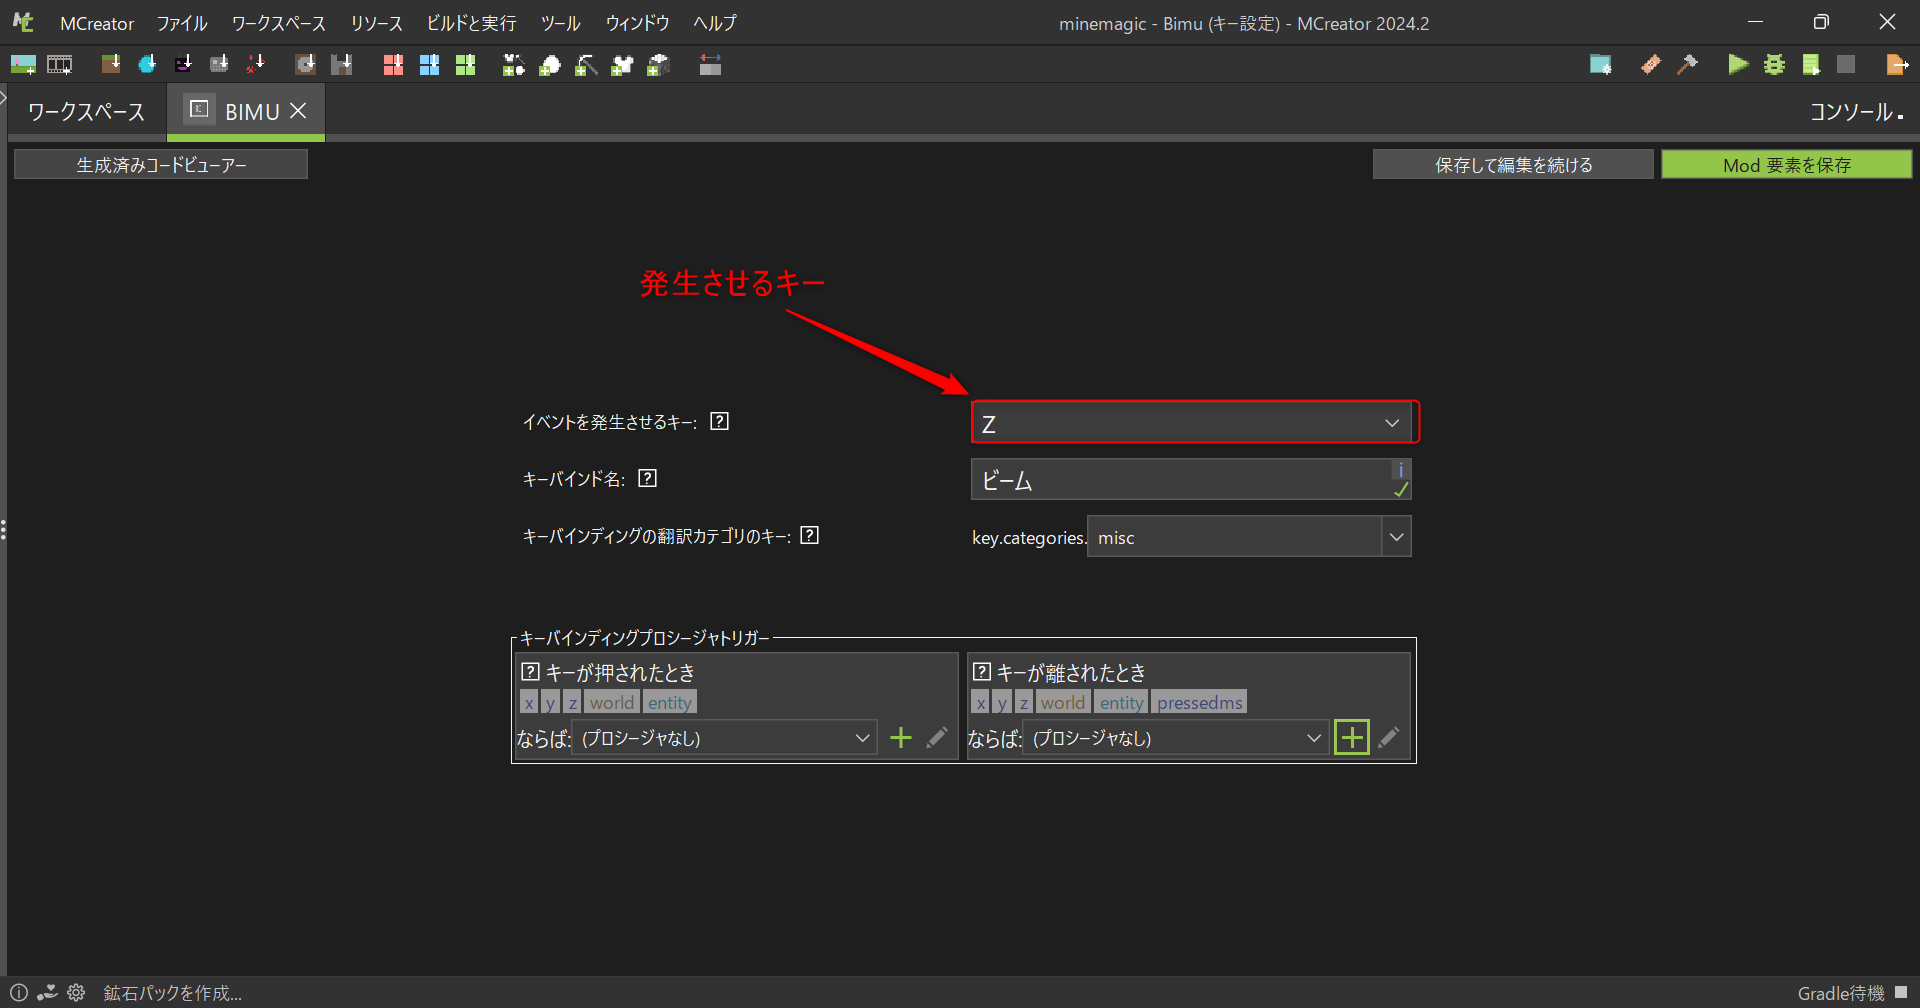Image resolution: width=1920 pixels, height=1008 pixels.
Task: Click the import block texture icon
Action: click(111, 65)
